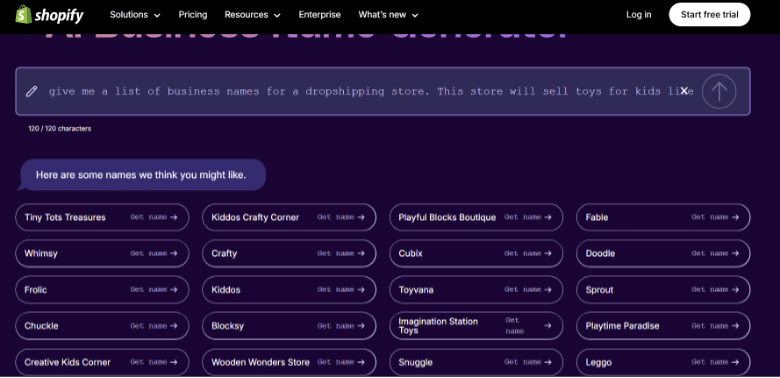Get the name Wooden Wonders Store
The height and width of the screenshot is (378, 780).
(289, 362)
